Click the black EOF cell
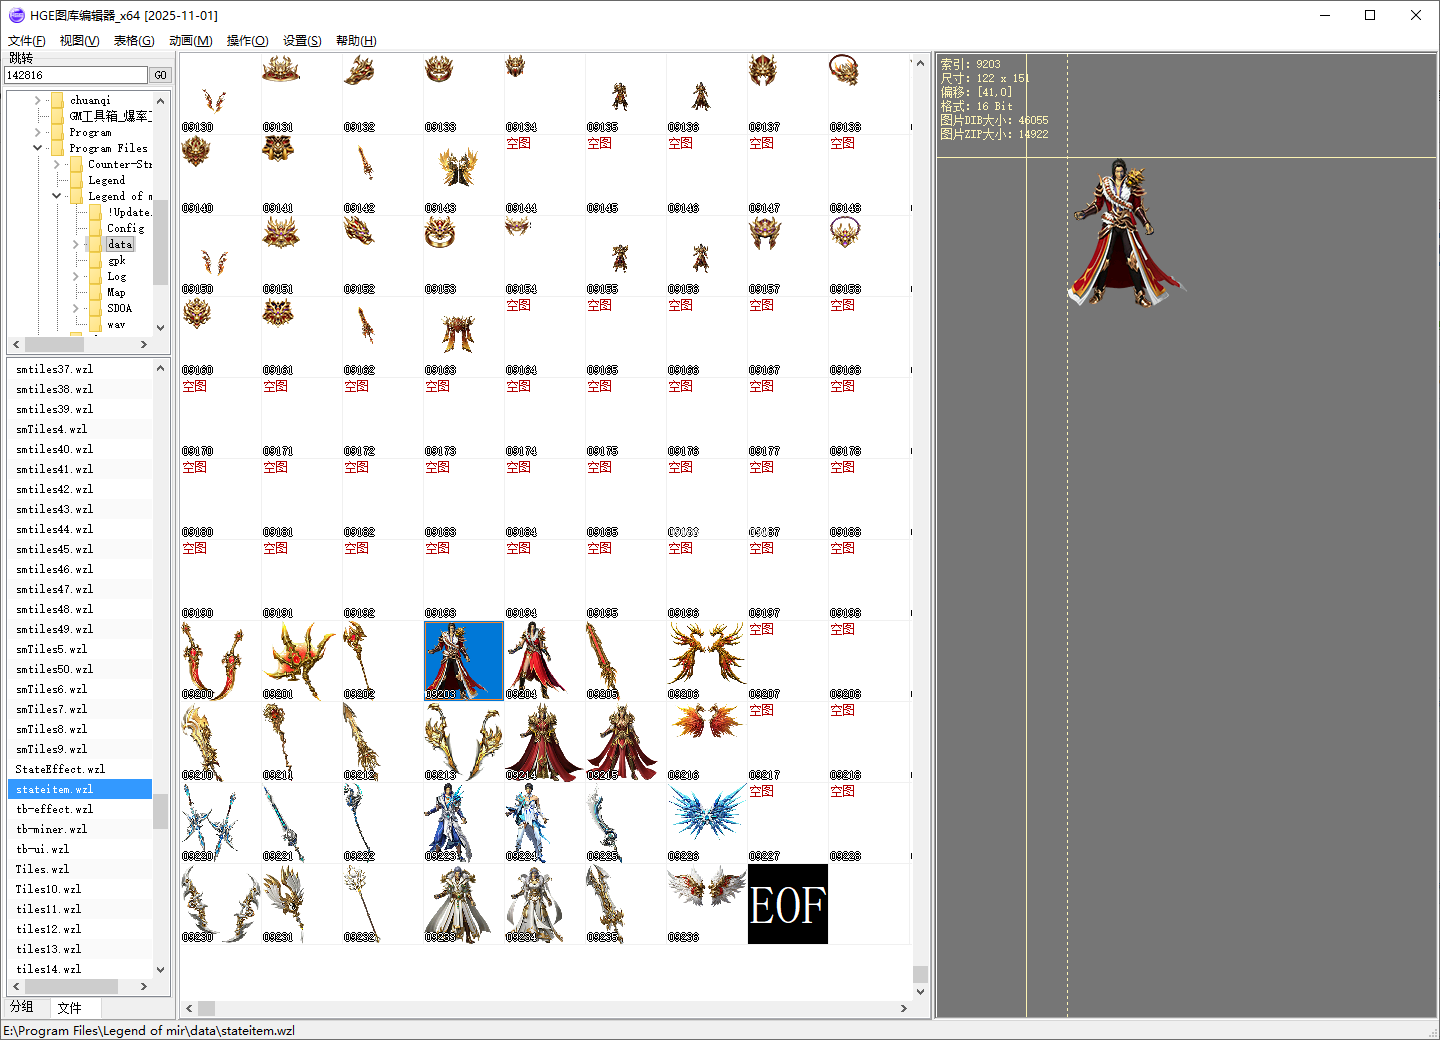The image size is (1440, 1040). [x=788, y=904]
